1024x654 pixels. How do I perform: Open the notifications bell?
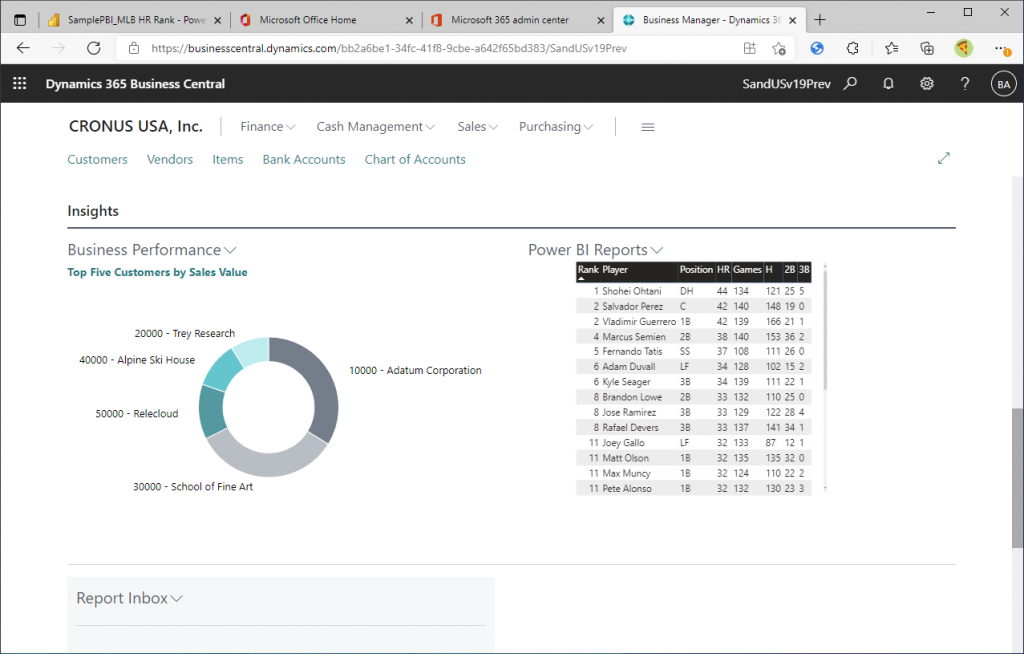tap(888, 84)
